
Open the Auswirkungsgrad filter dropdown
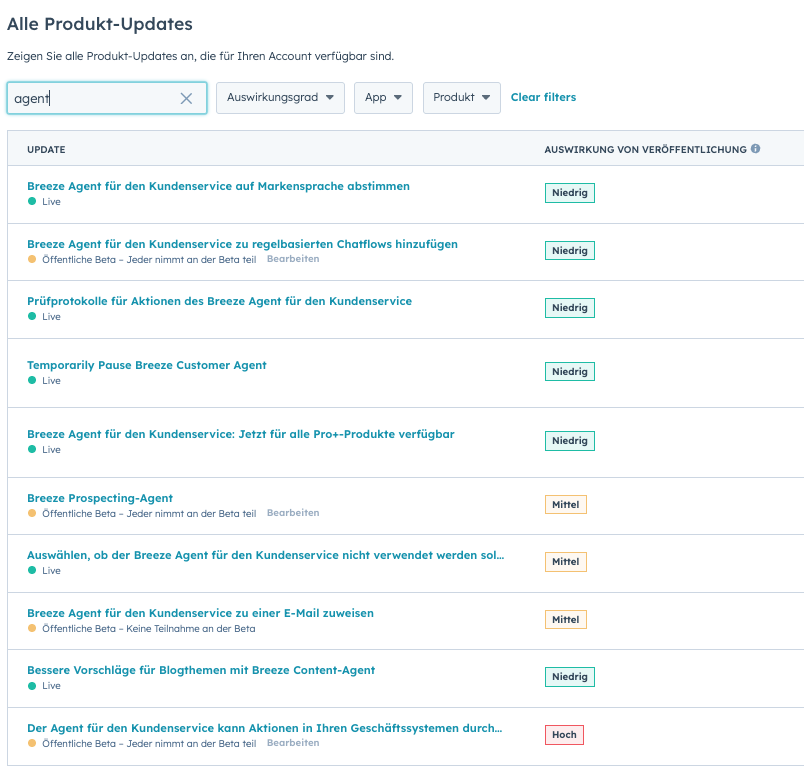pos(280,97)
